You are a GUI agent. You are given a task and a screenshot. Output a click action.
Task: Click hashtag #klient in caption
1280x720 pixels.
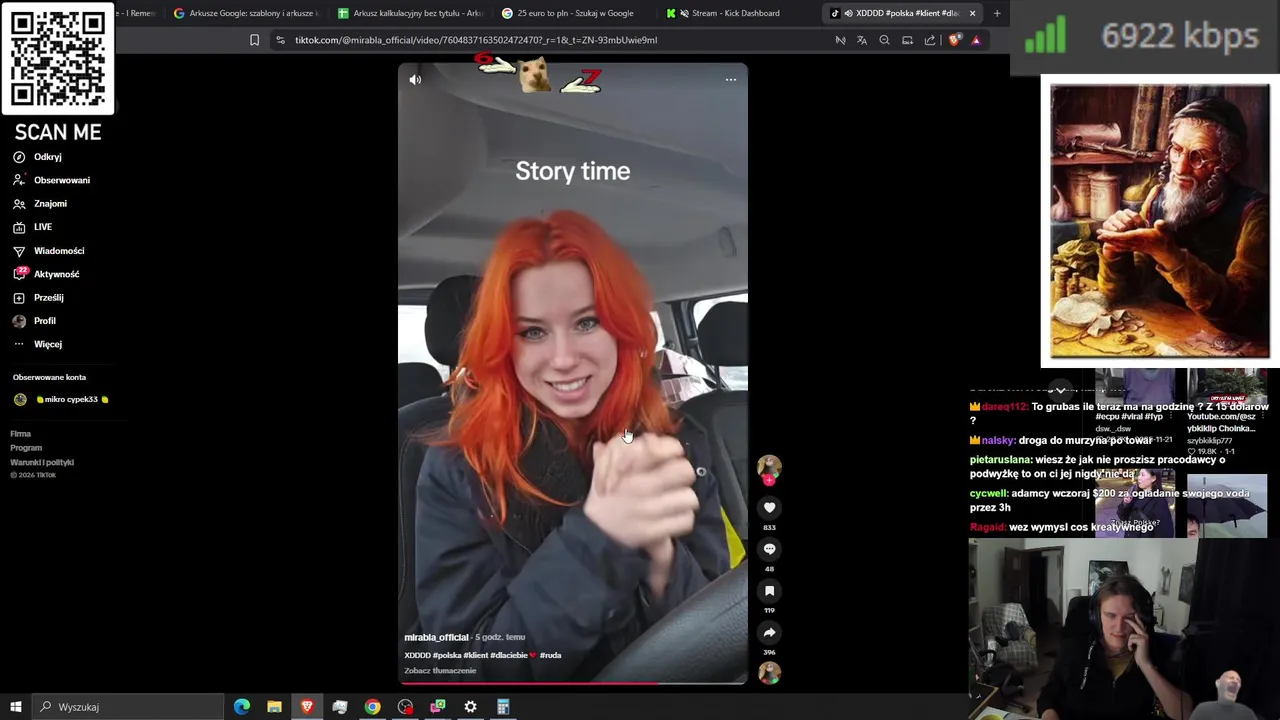(475, 655)
